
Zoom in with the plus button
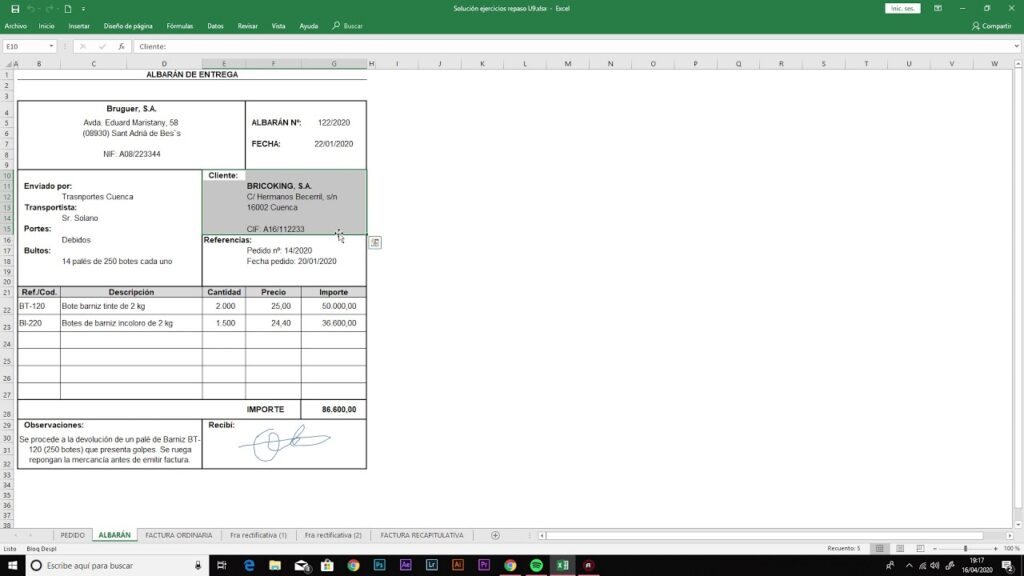[995, 549]
